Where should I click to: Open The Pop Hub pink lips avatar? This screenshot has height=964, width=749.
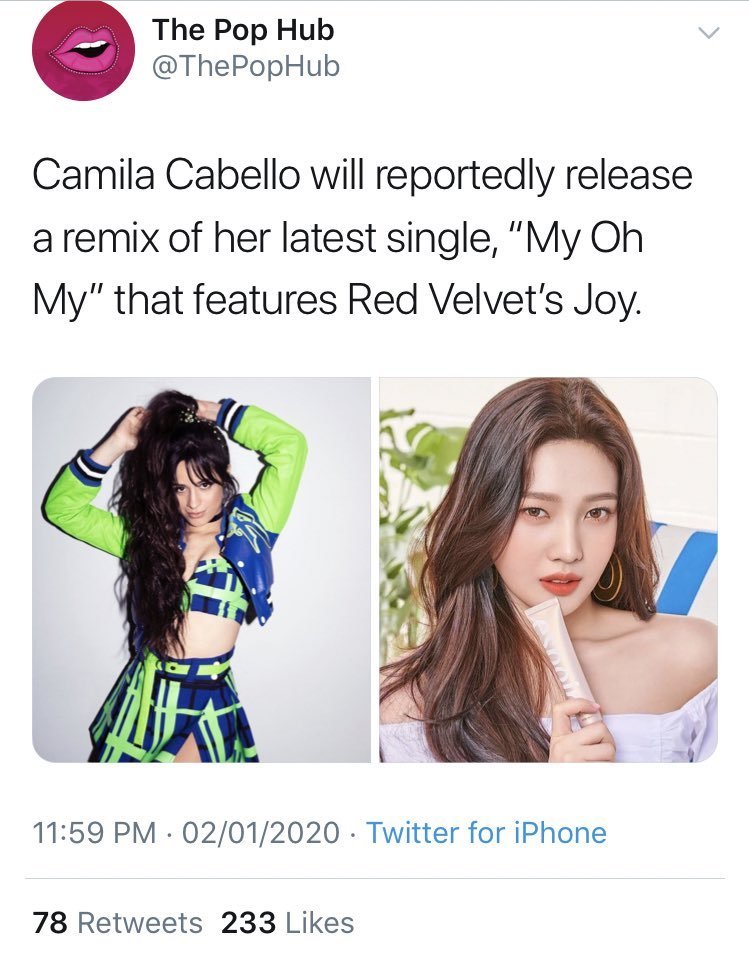coord(83,50)
